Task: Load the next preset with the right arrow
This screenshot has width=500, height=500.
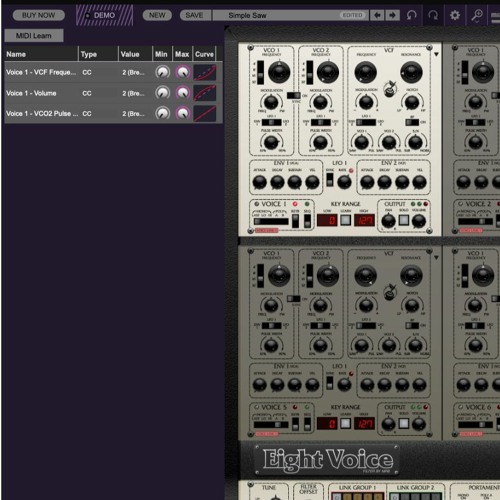Action: coord(392,15)
